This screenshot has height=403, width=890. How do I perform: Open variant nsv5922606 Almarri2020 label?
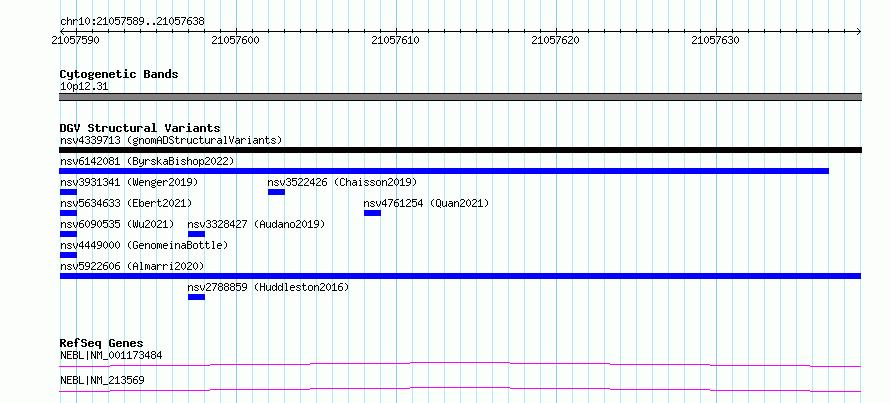tap(132, 266)
